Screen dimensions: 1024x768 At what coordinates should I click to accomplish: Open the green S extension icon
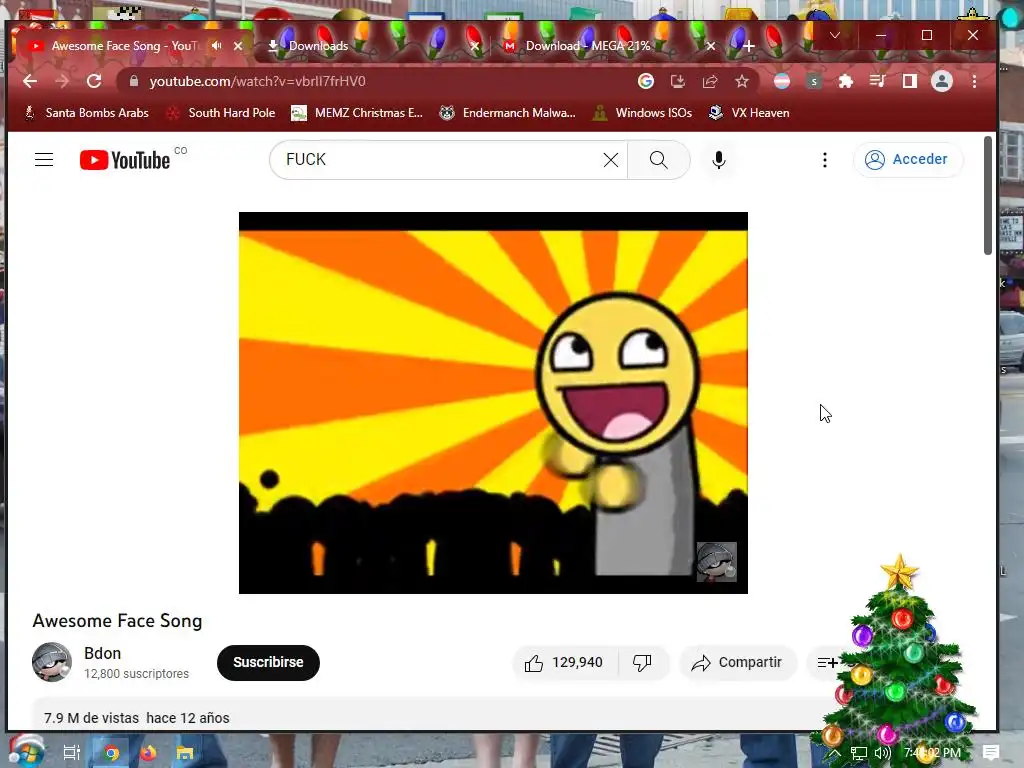click(814, 81)
